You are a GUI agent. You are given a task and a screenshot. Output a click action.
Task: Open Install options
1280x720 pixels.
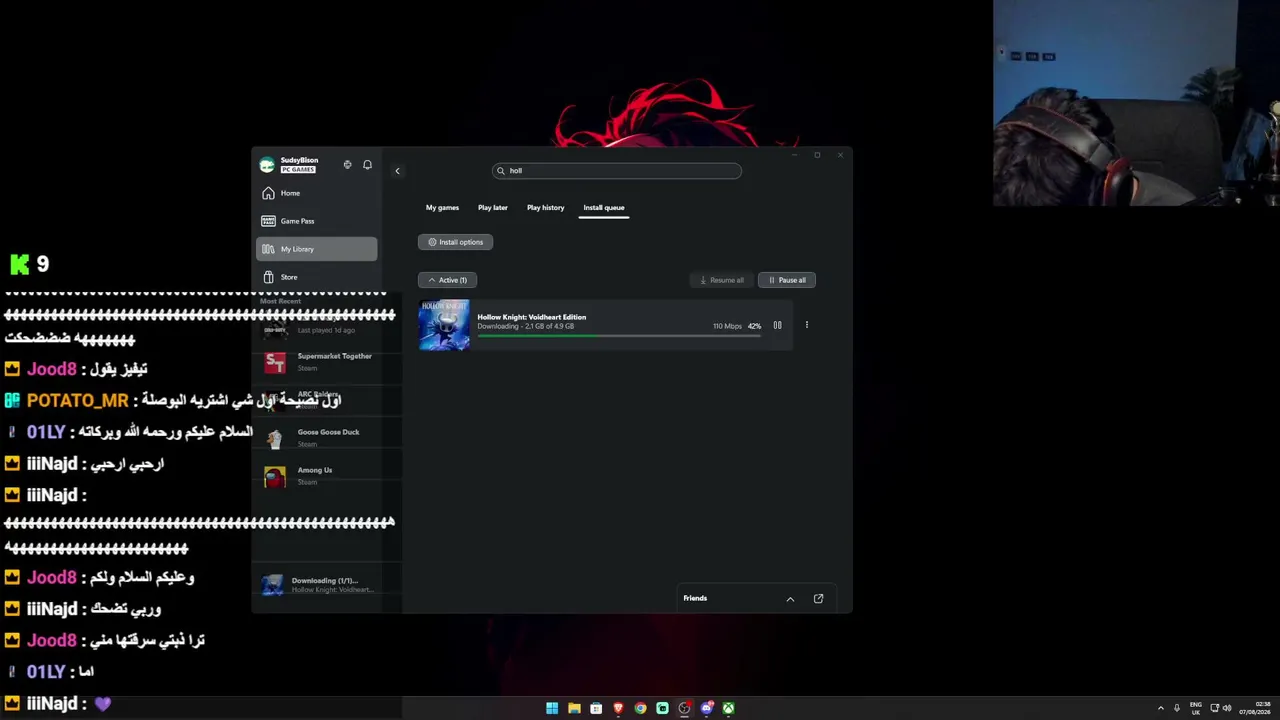(x=456, y=242)
